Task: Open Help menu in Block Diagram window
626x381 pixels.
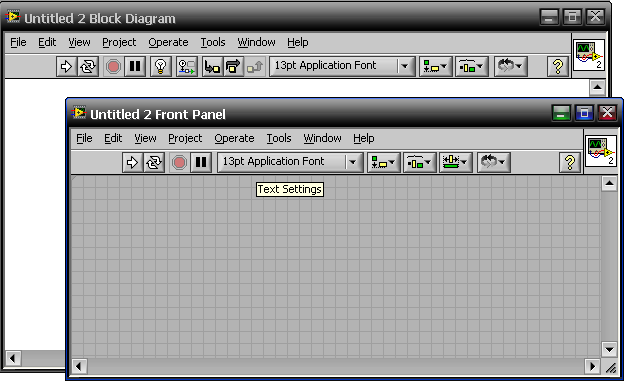Action: [297, 42]
